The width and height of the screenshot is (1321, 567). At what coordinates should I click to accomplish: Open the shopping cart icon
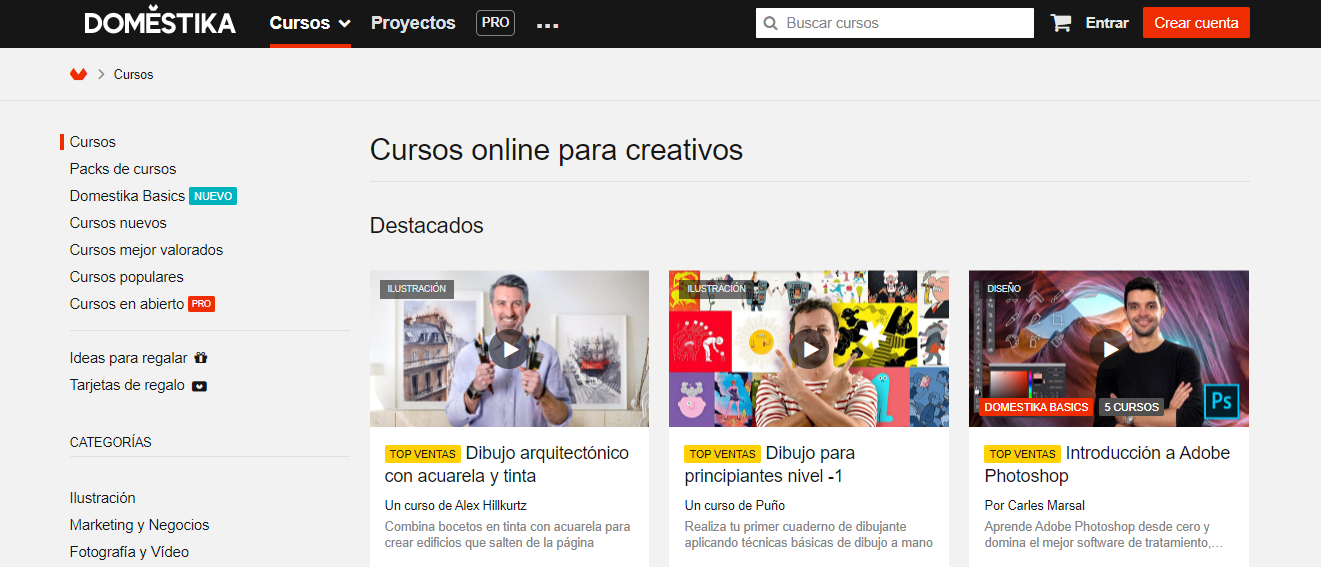click(x=1061, y=23)
